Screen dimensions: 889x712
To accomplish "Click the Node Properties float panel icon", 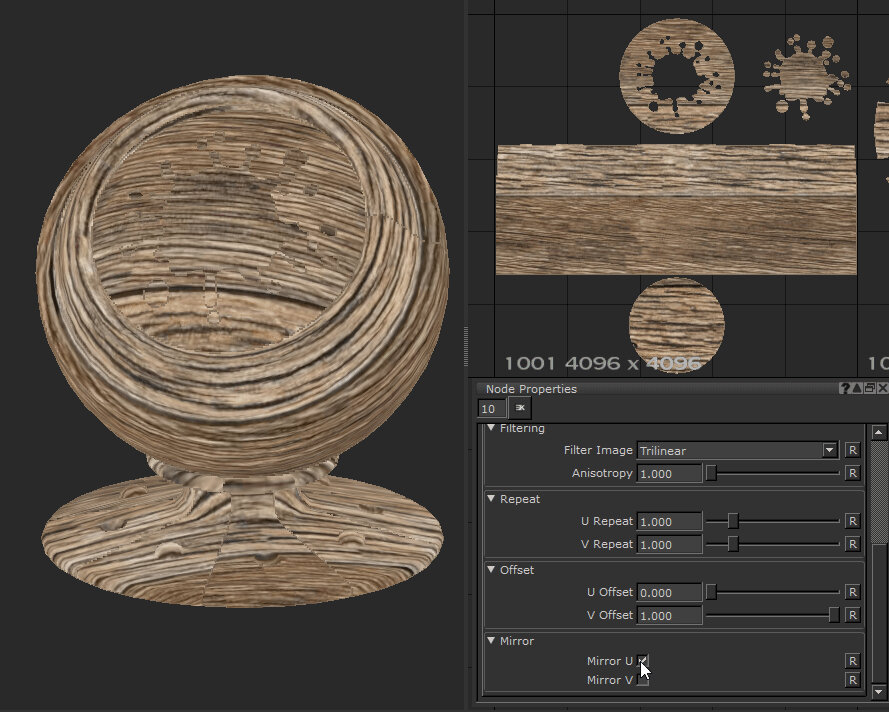I will 870,389.
